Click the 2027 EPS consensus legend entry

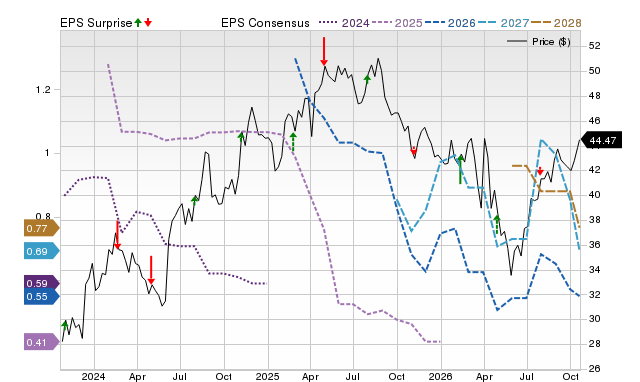coord(503,23)
